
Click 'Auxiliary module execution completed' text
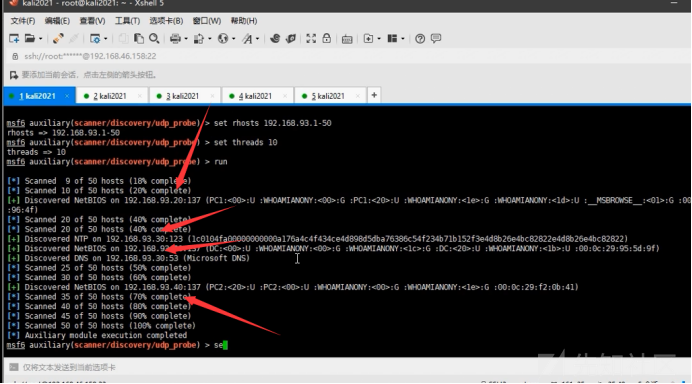pos(106,335)
